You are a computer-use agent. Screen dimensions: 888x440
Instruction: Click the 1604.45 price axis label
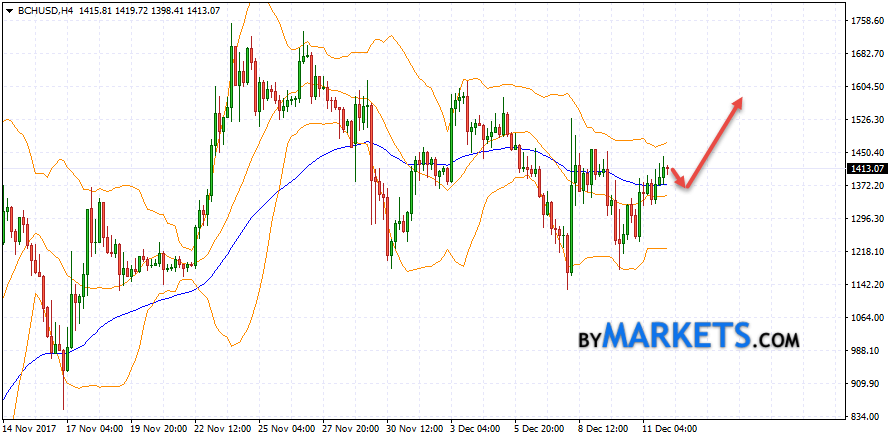(x=865, y=87)
